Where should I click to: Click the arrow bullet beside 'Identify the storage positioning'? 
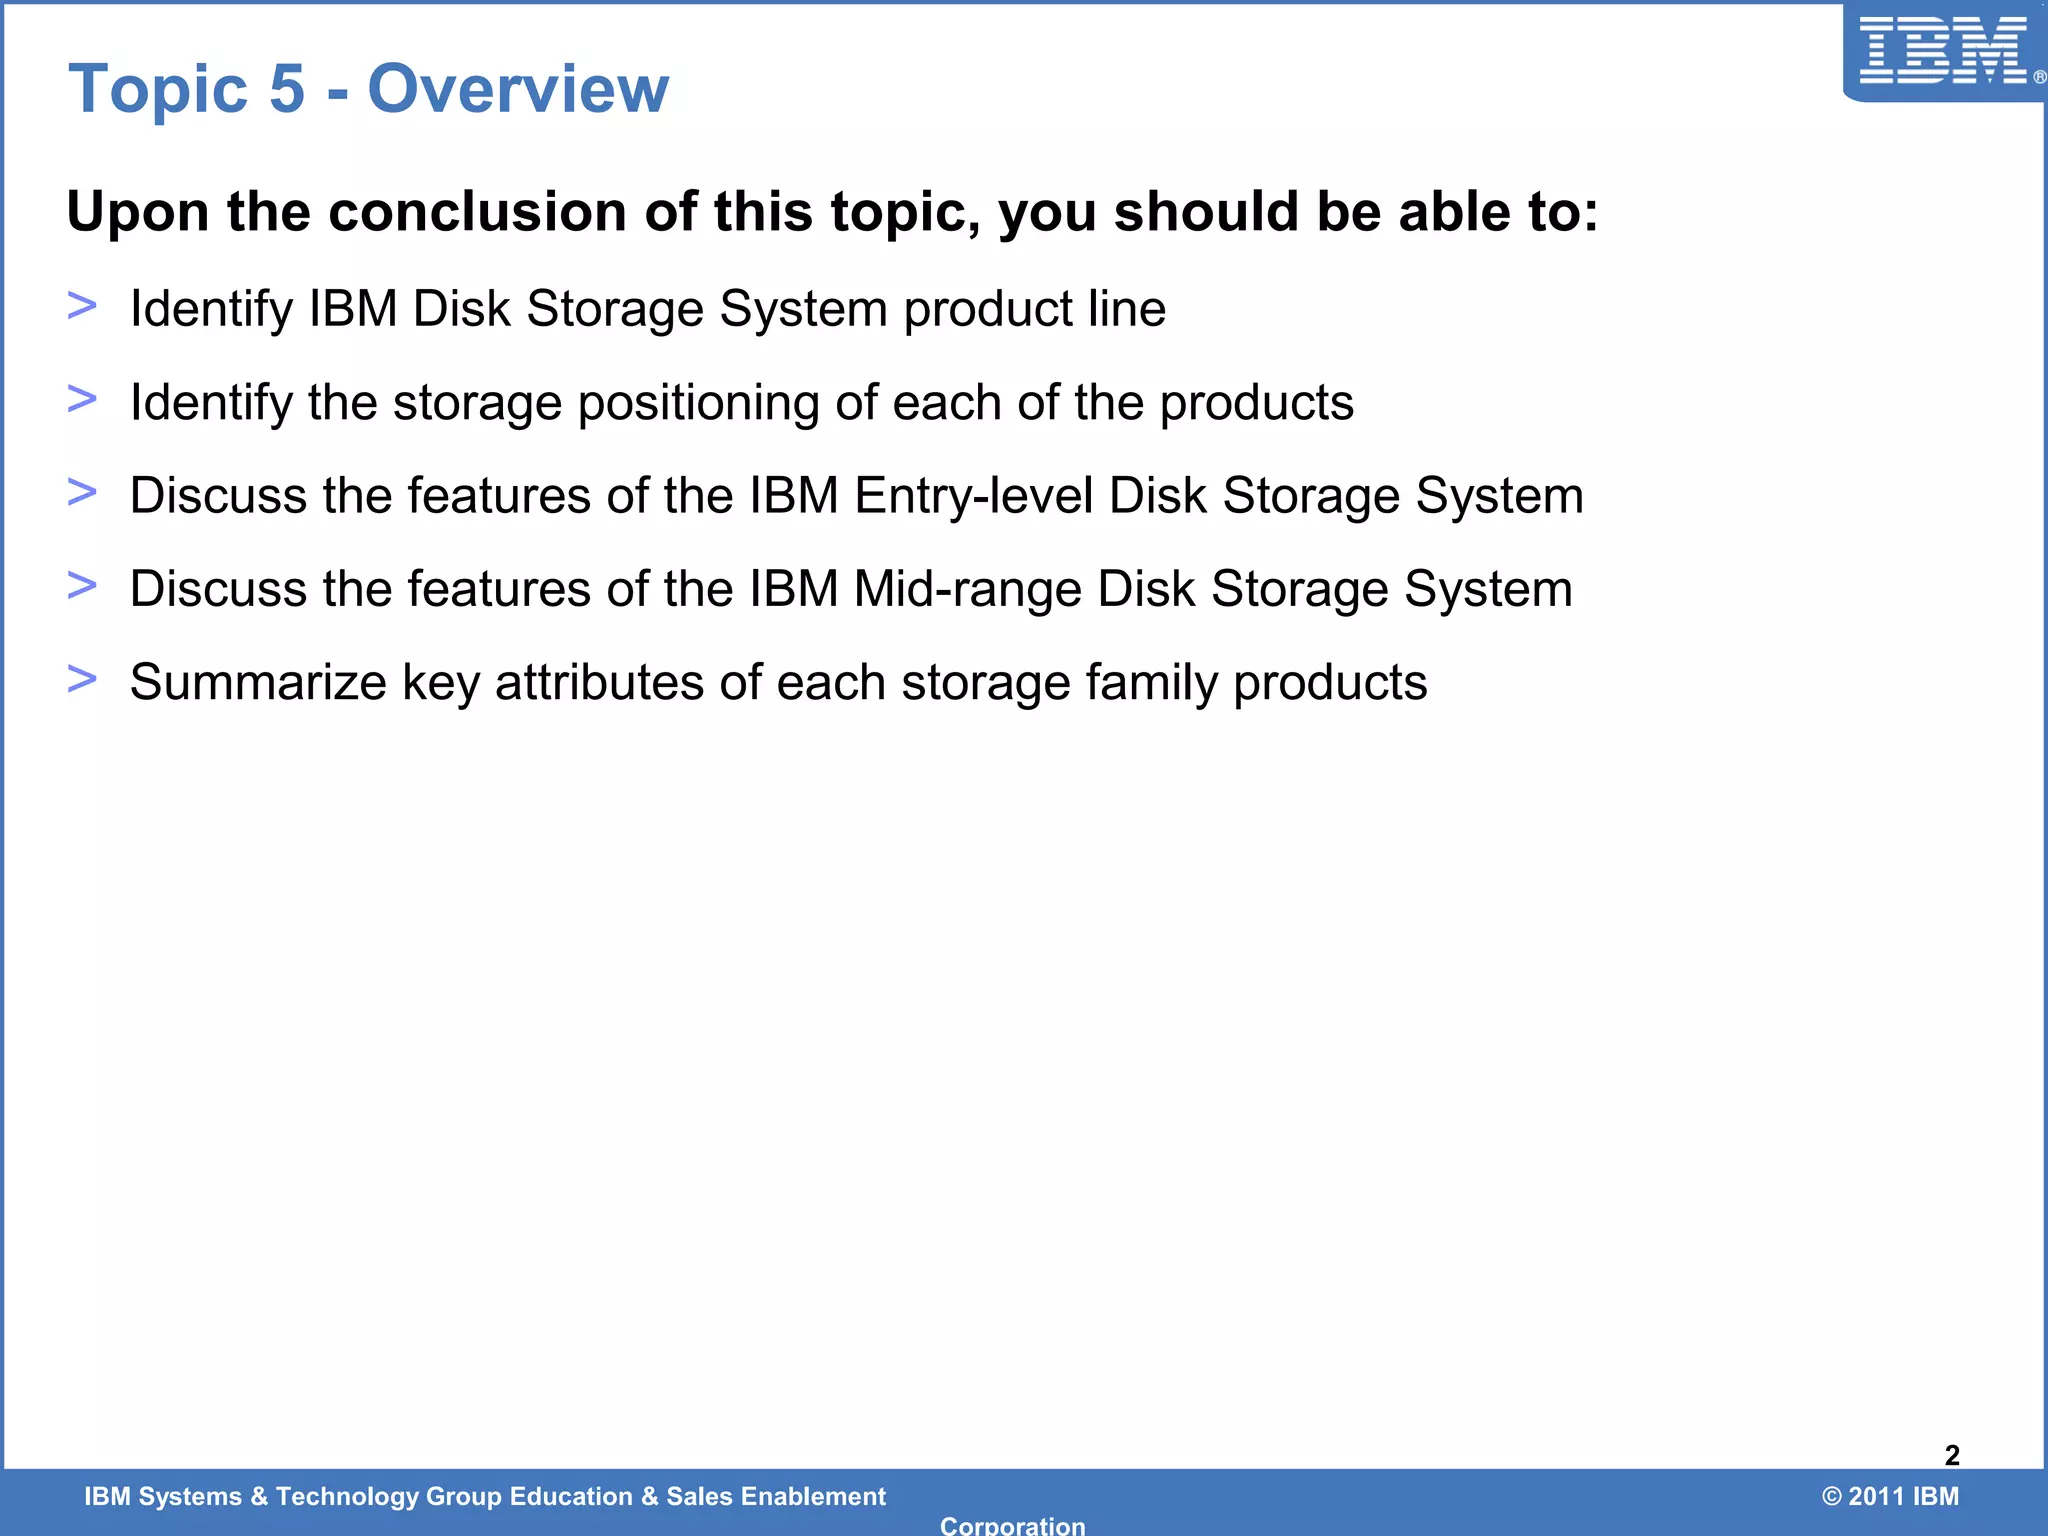82,399
